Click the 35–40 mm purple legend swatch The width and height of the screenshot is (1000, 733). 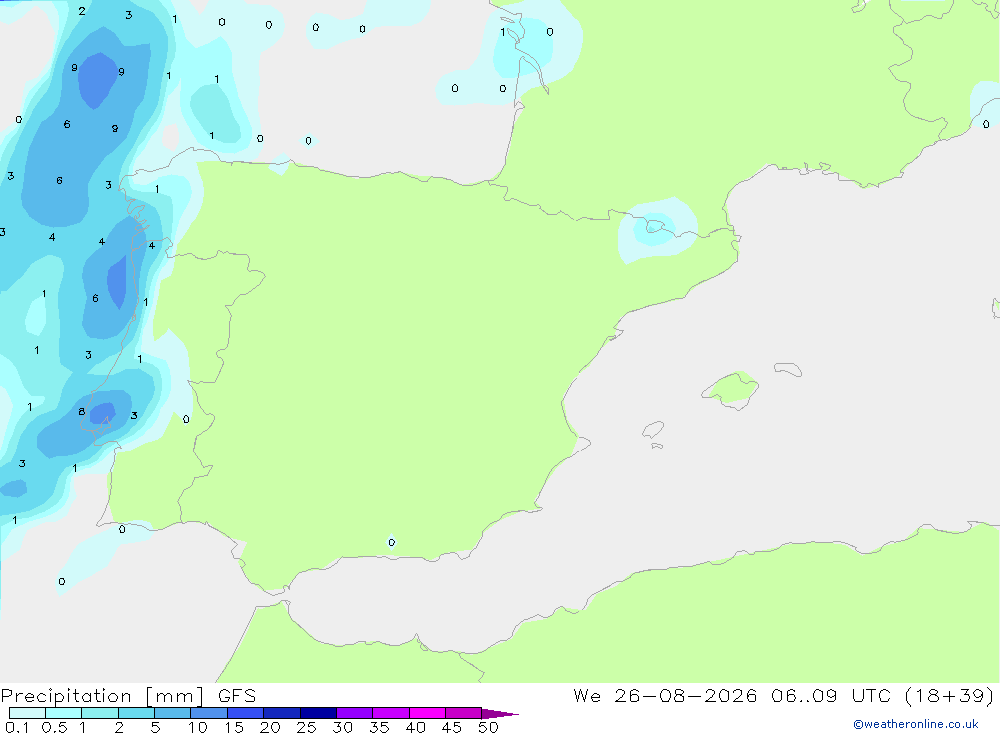[391, 713]
